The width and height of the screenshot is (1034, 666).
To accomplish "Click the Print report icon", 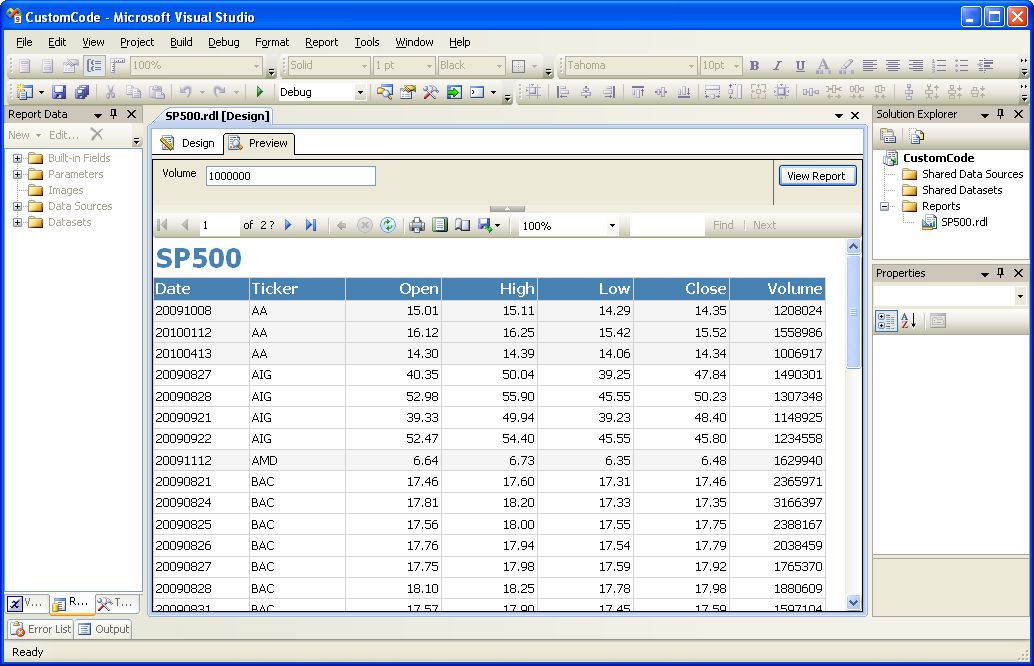I will 417,225.
